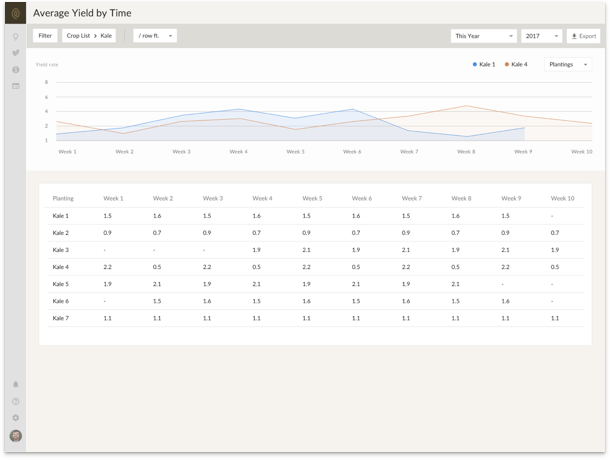The width and height of the screenshot is (610, 460).
Task: Click the Week 9 table column header
Action: click(x=511, y=198)
